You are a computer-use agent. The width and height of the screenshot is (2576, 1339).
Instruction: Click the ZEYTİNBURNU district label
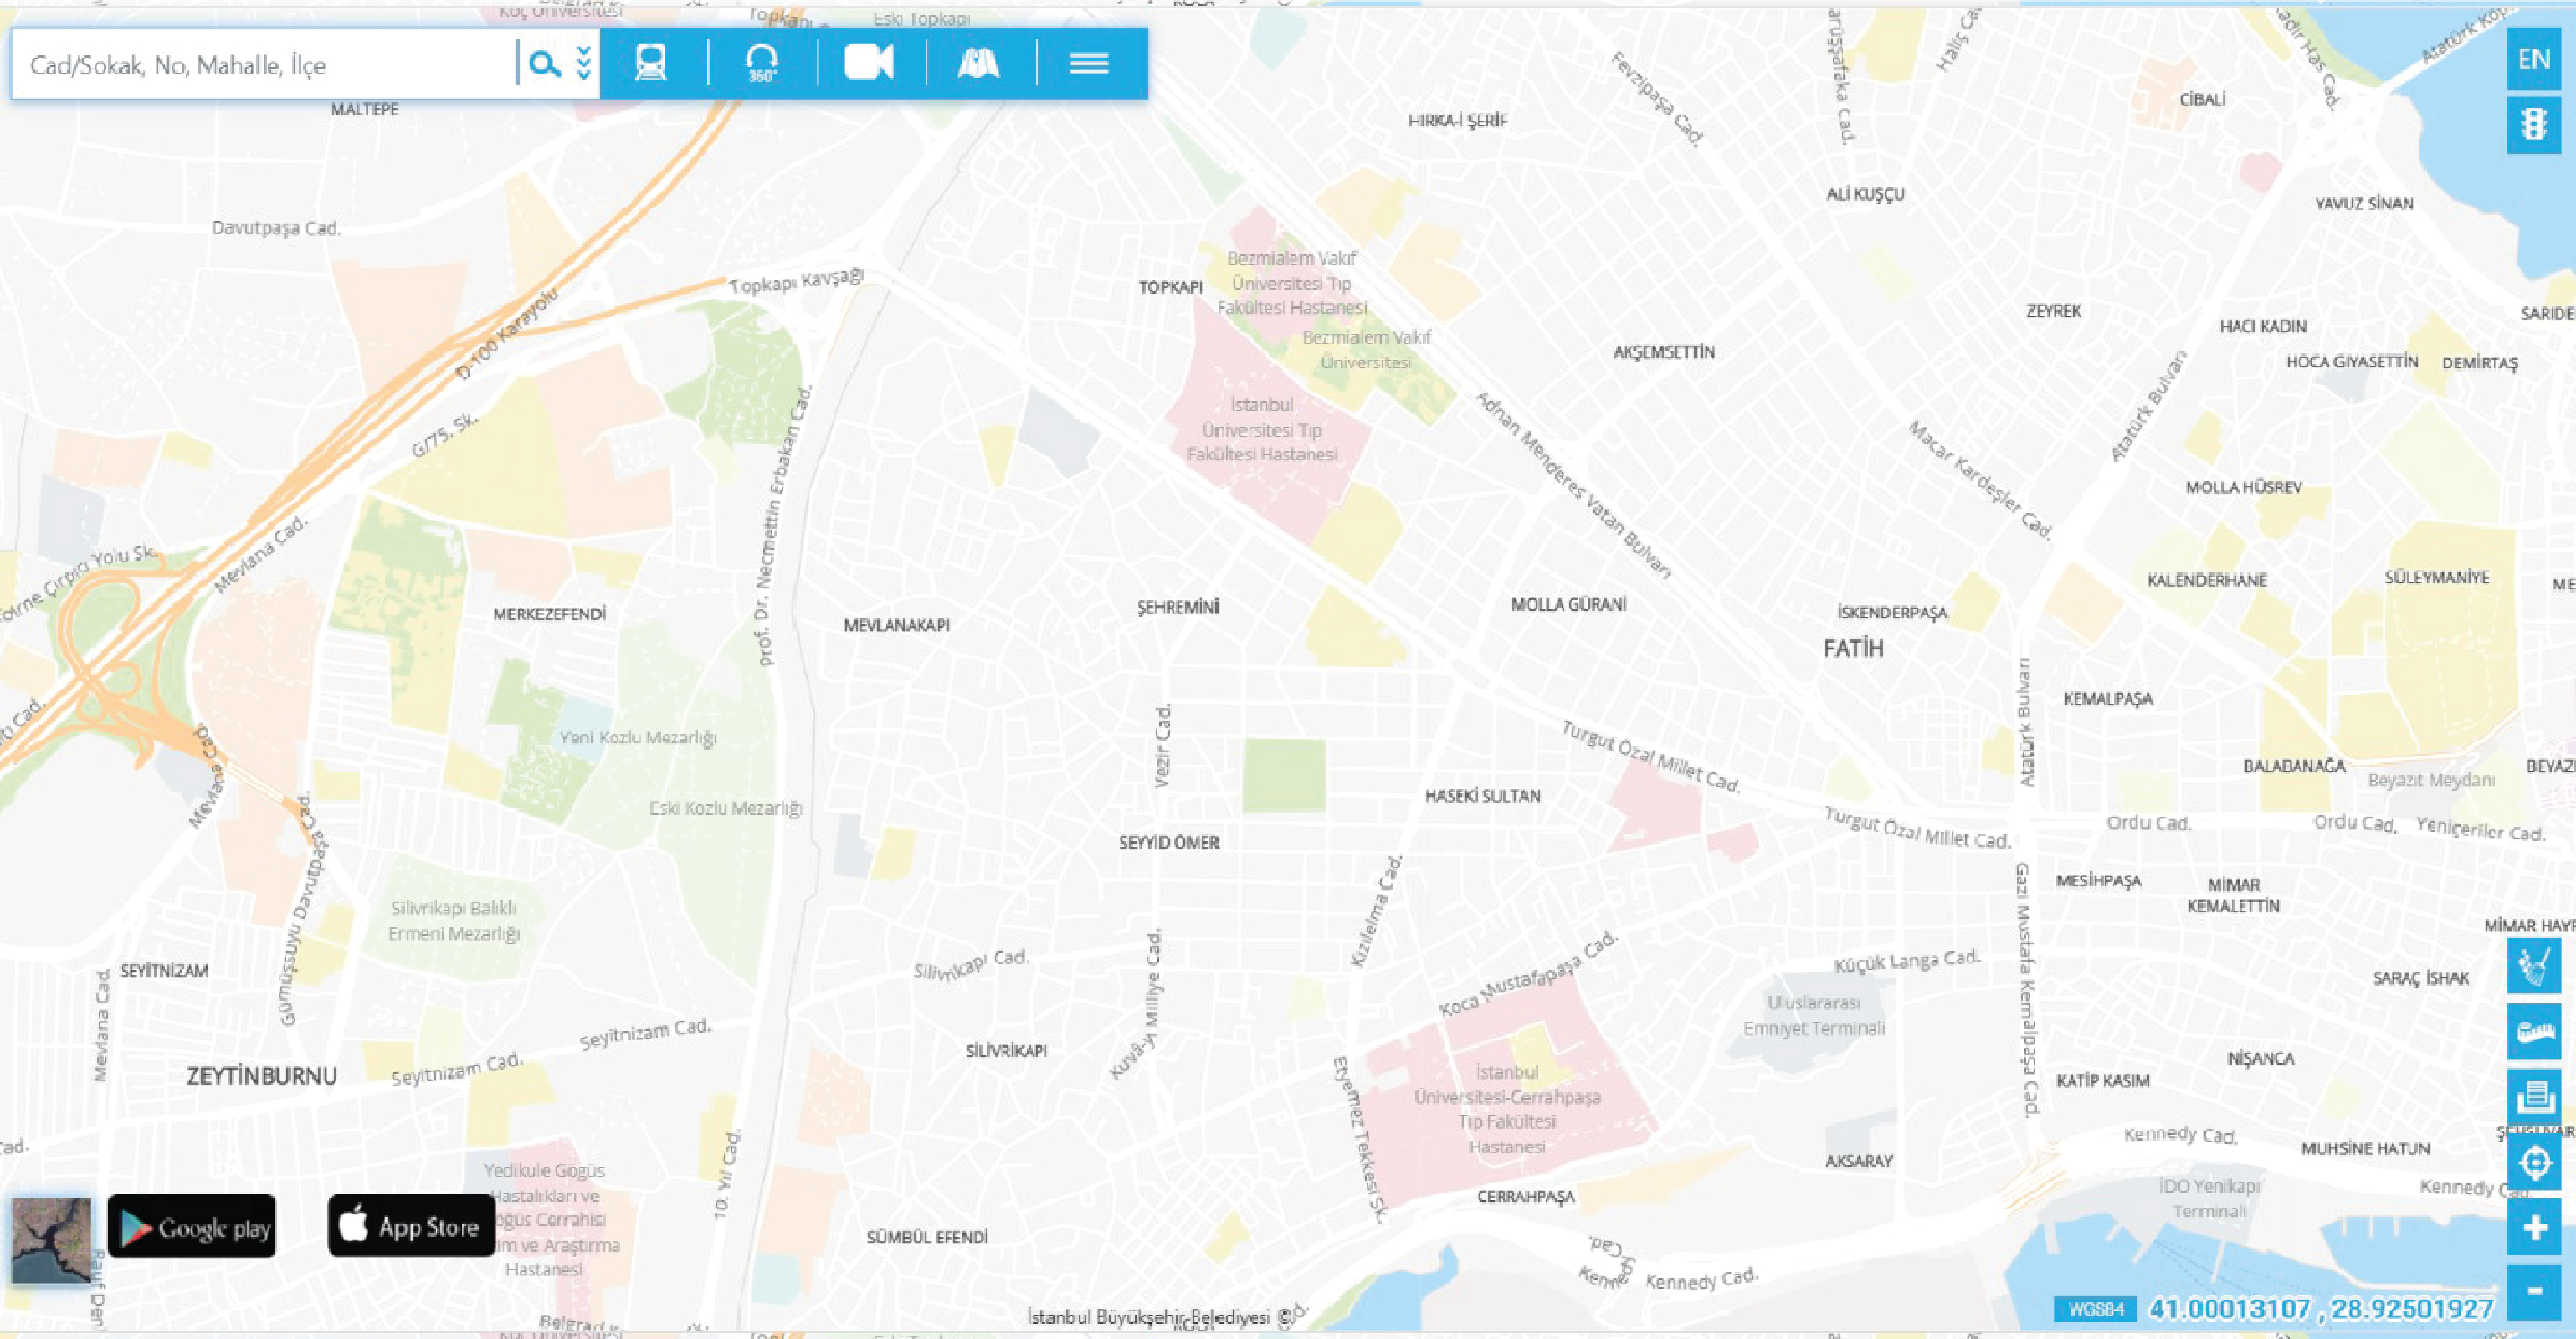pyautogui.click(x=262, y=1076)
